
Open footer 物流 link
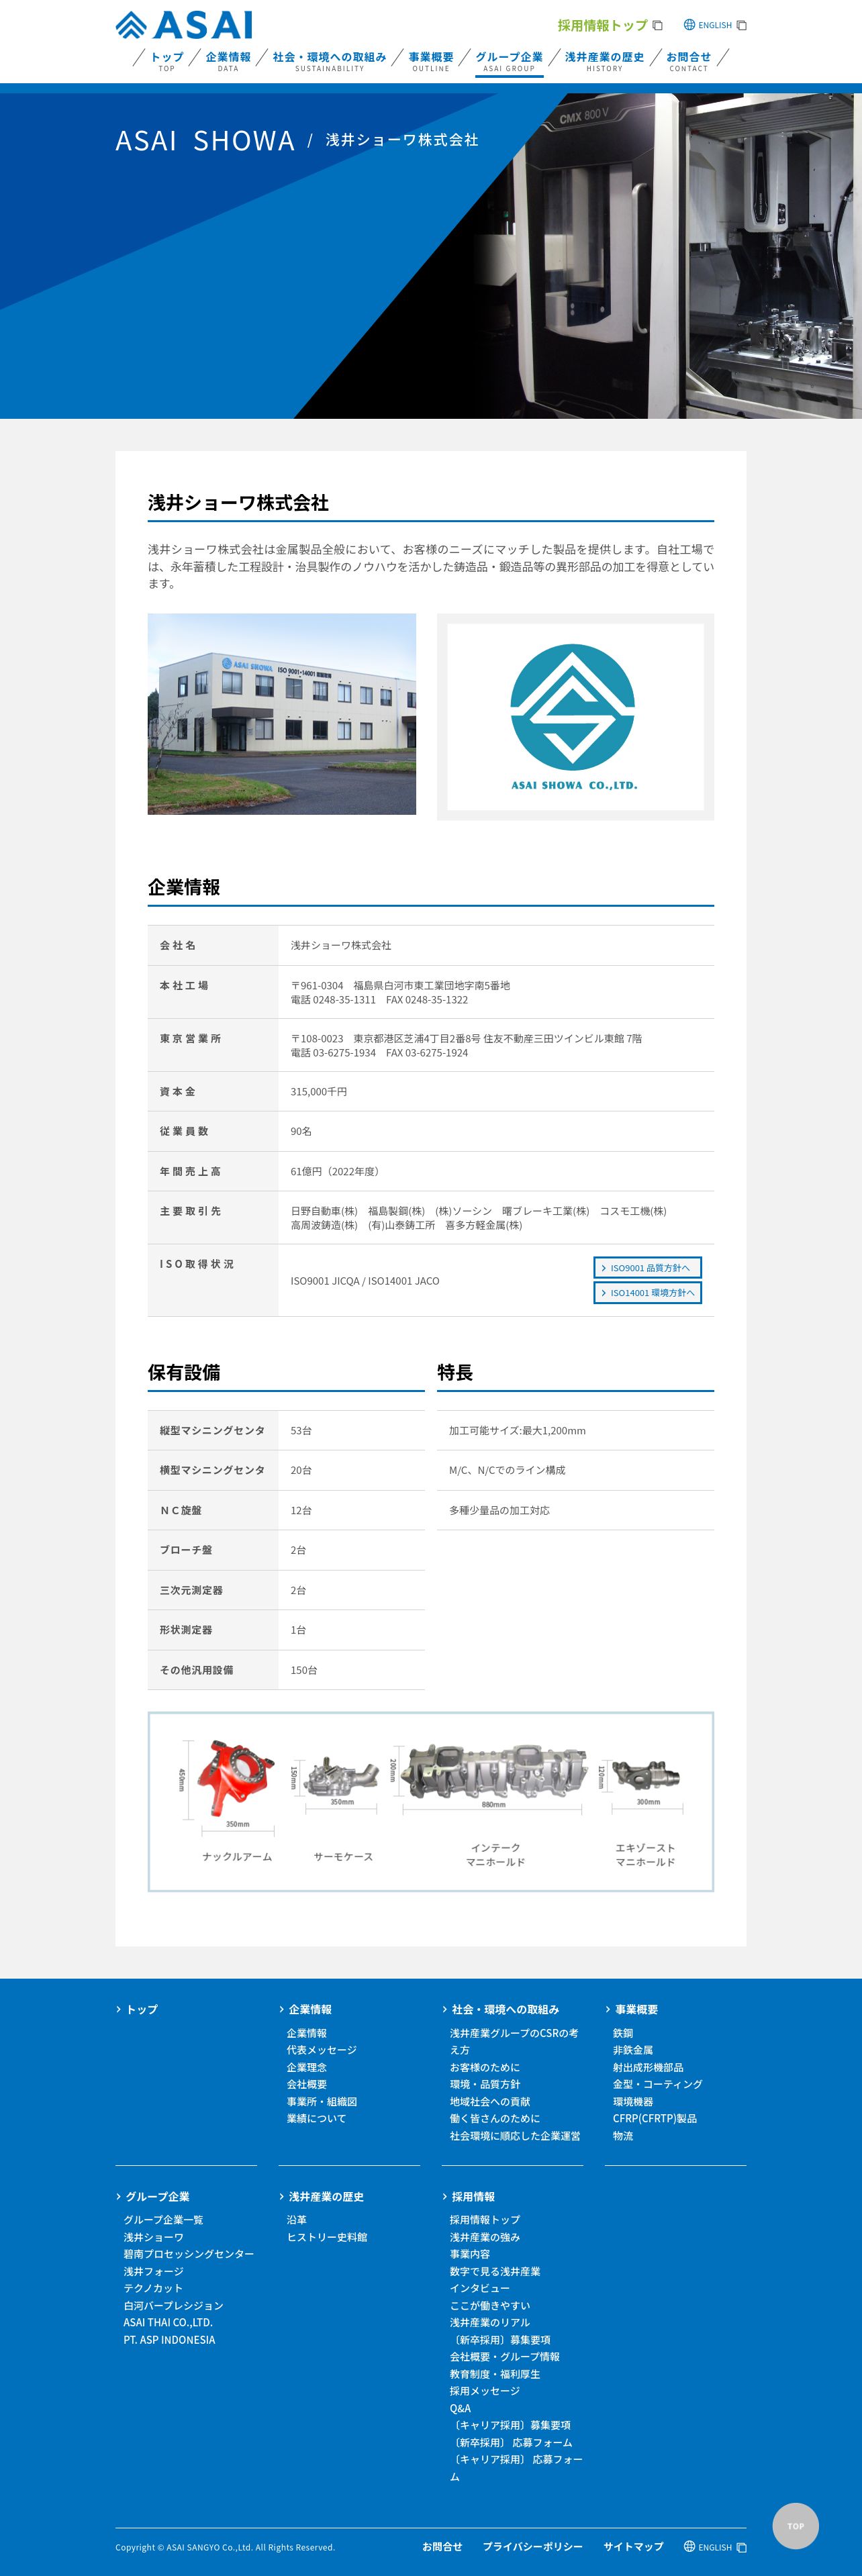(622, 2135)
